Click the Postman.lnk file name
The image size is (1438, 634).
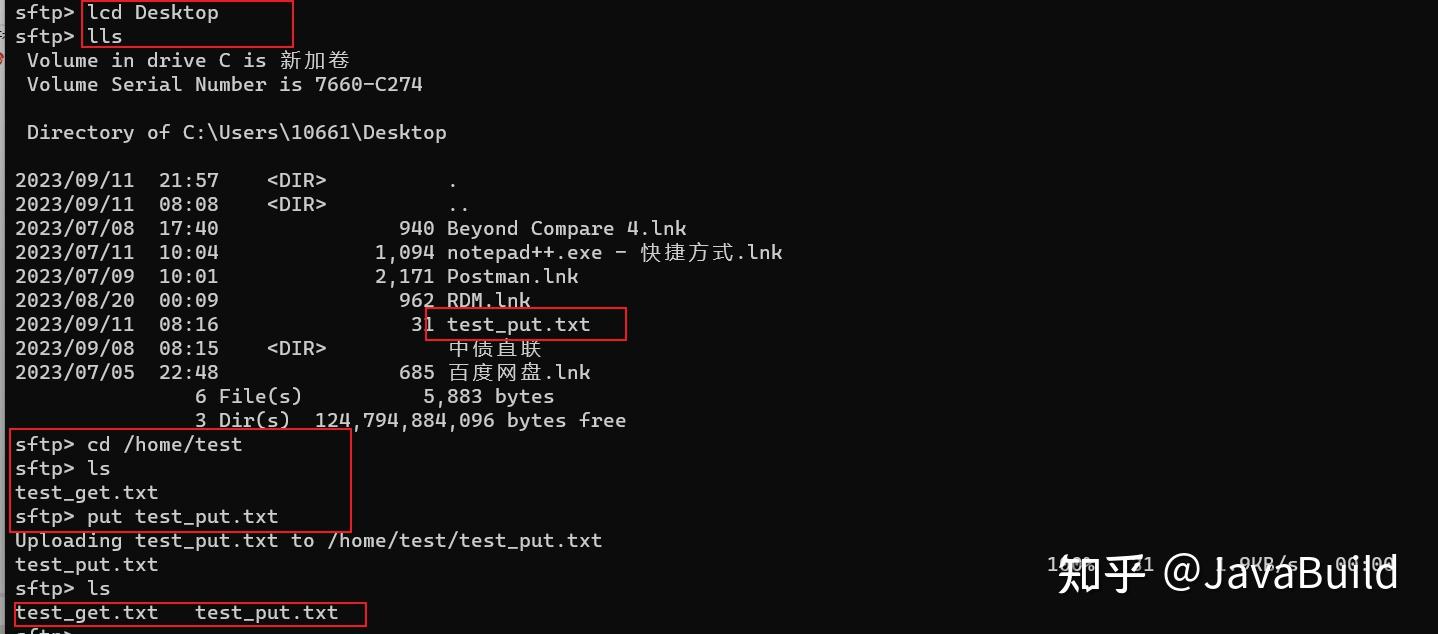tap(512, 277)
